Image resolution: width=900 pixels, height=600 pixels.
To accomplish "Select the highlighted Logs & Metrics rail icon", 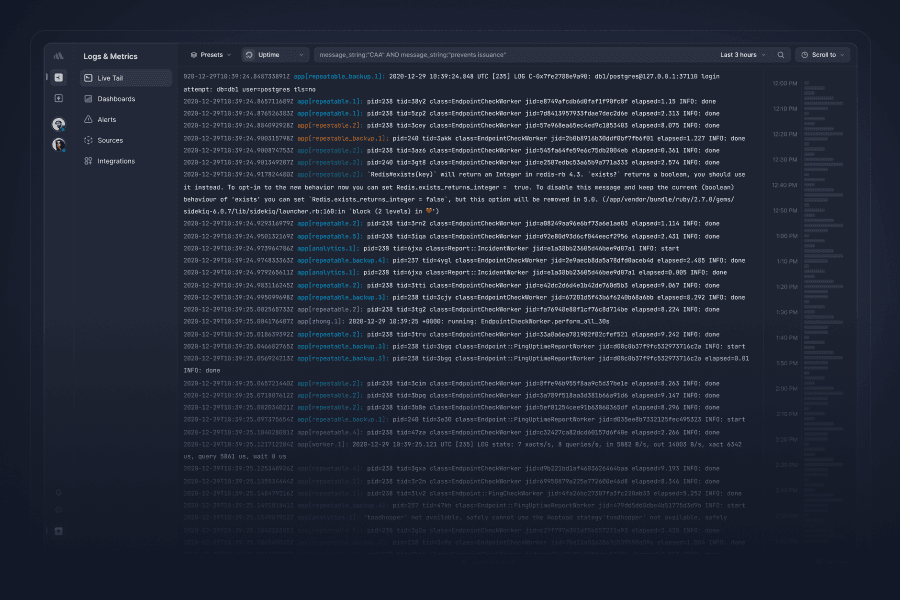I will pos(59,77).
